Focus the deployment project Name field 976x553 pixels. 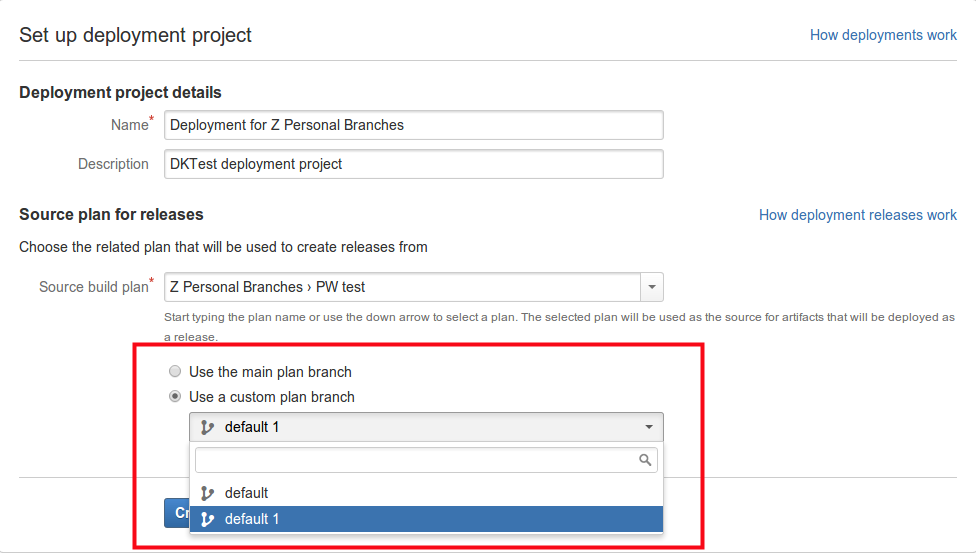414,125
